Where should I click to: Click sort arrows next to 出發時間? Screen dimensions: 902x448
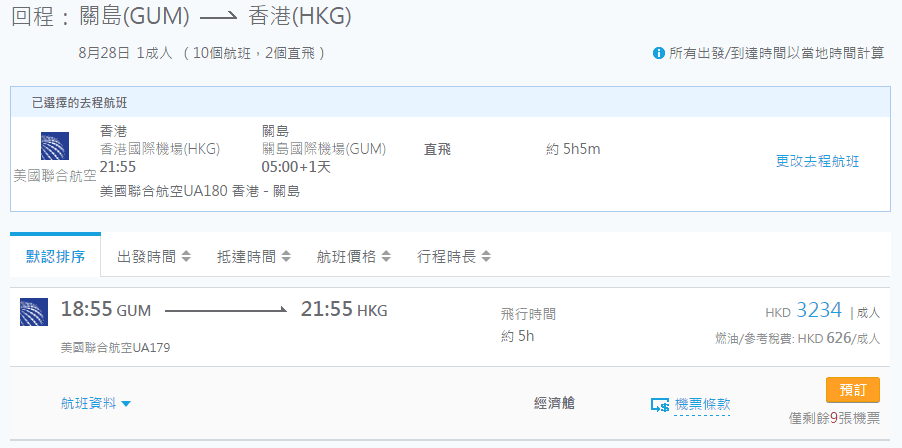point(185,257)
